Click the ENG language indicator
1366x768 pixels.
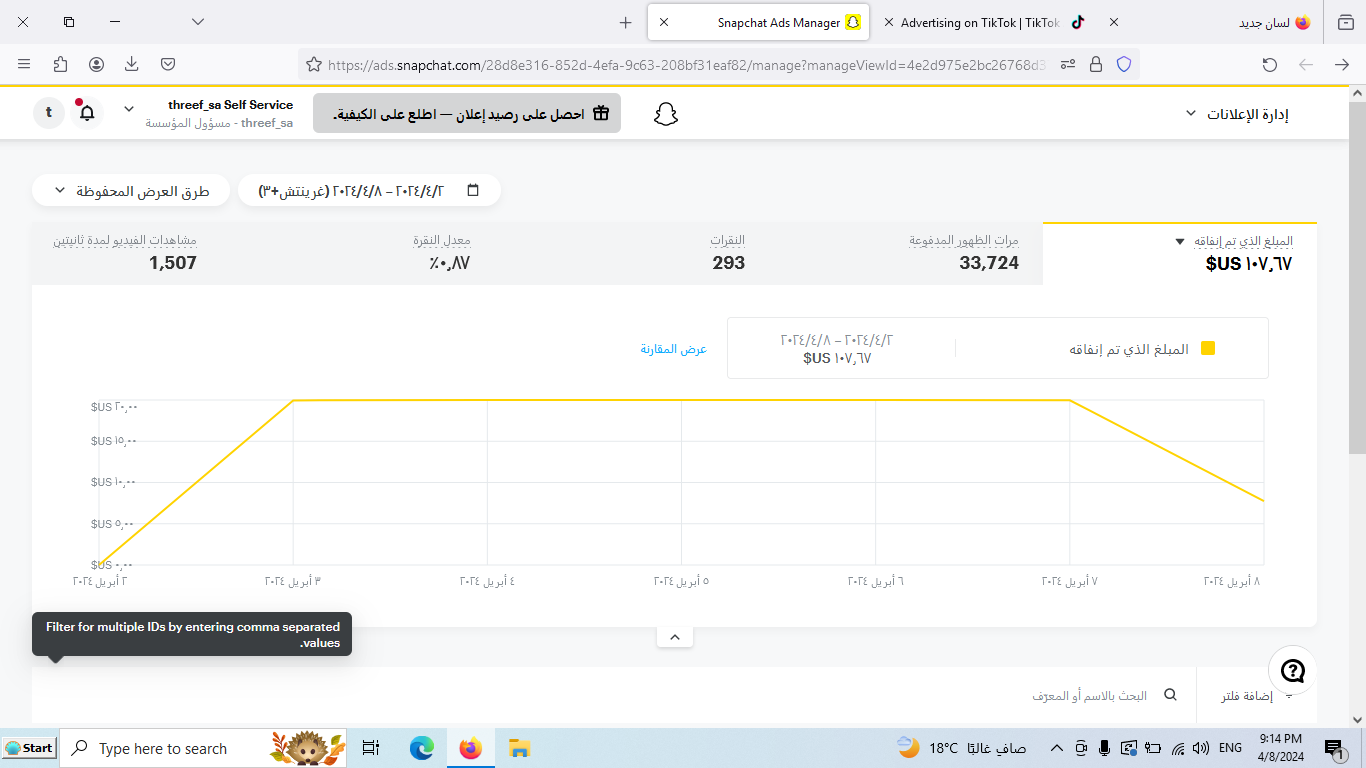pyautogui.click(x=1231, y=748)
